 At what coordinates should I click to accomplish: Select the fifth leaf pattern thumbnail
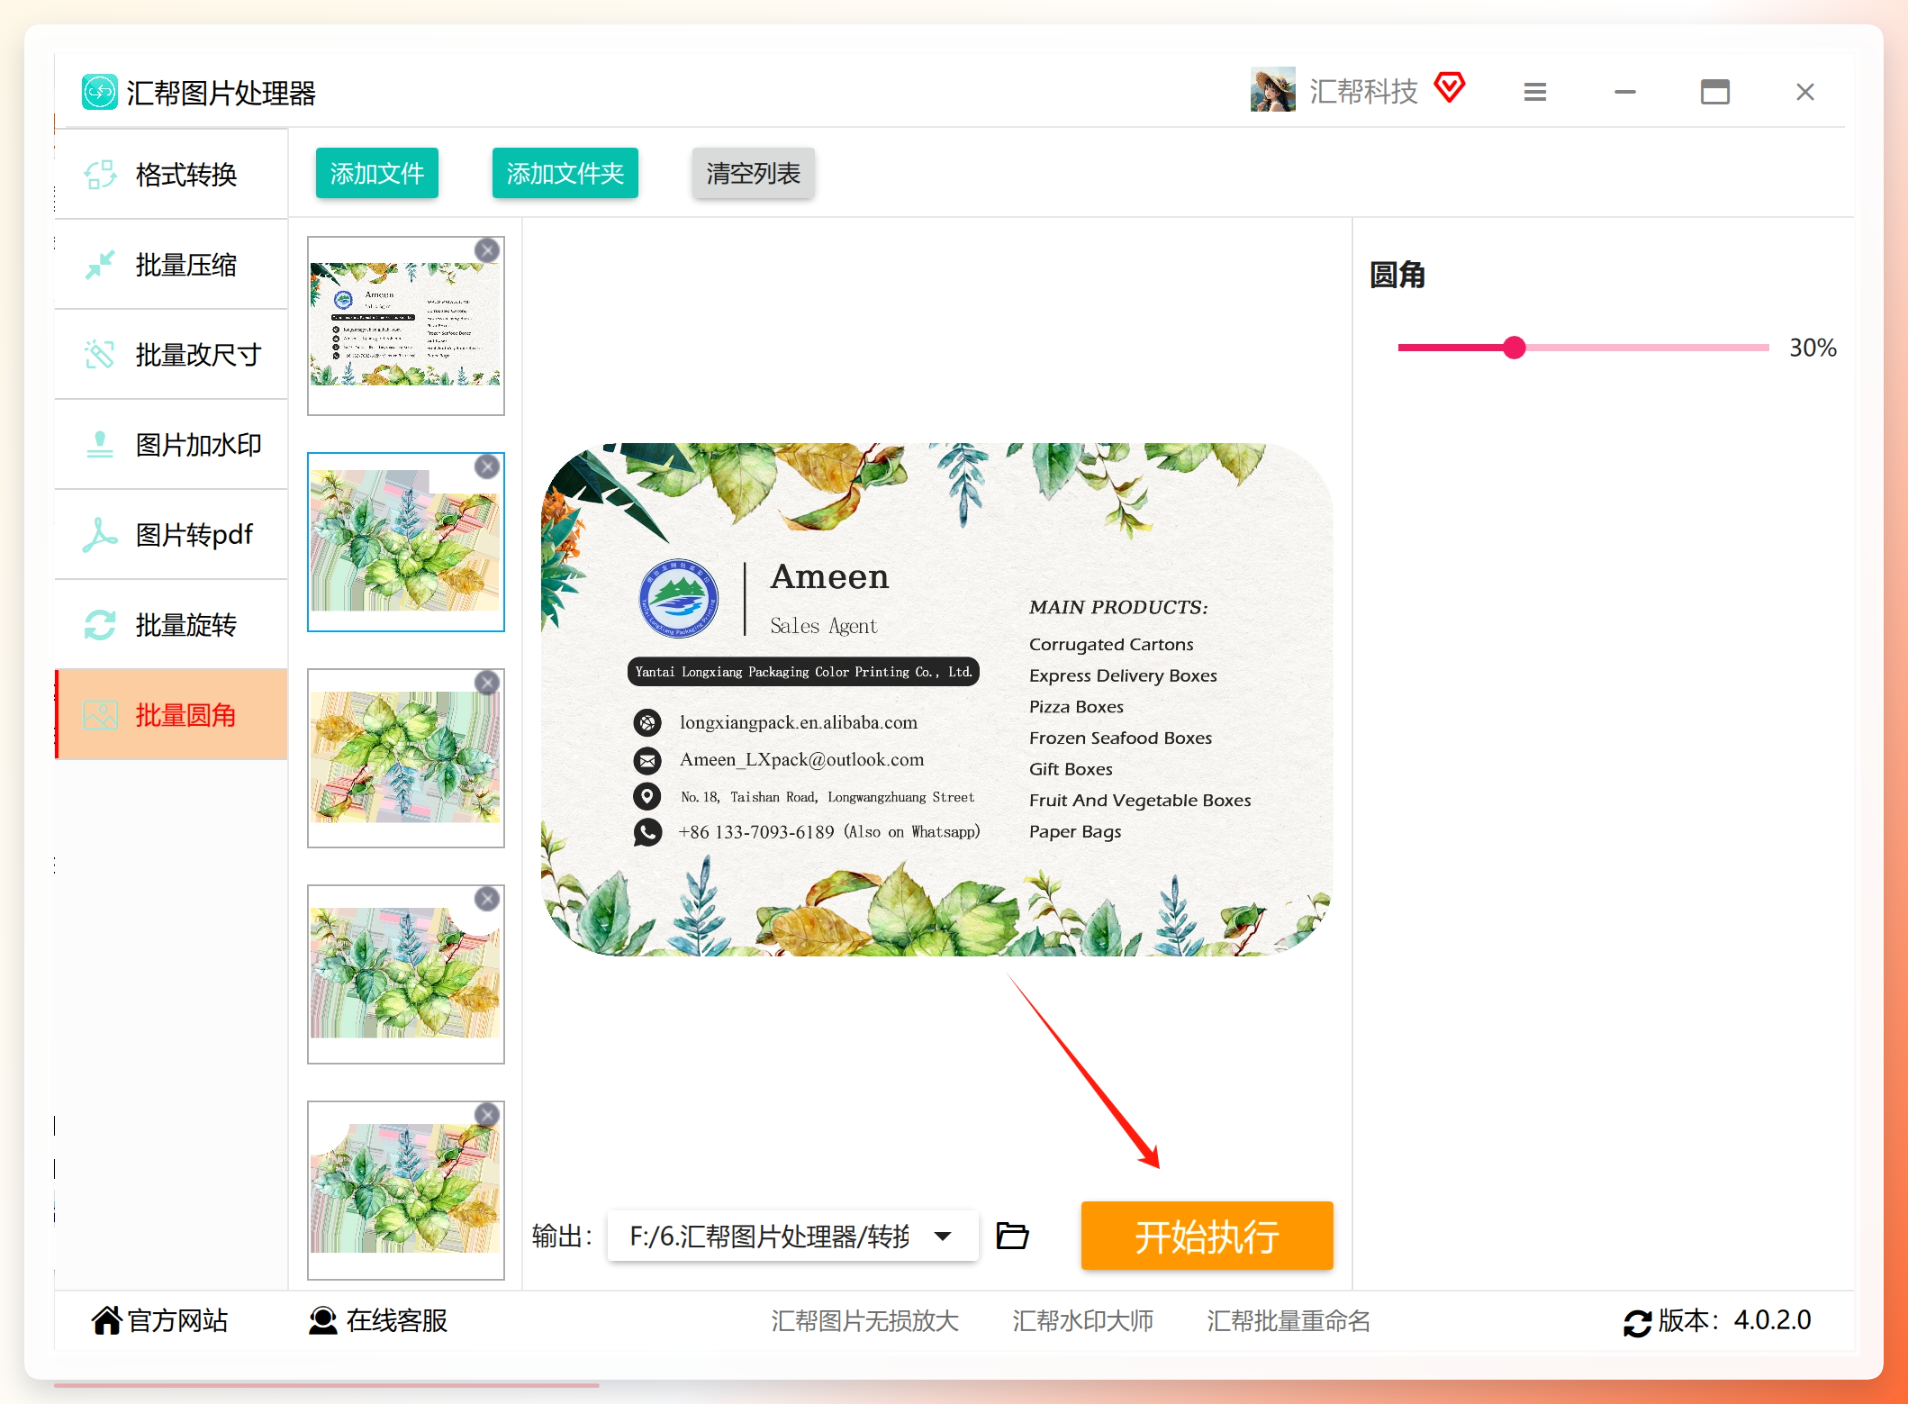coord(406,1190)
